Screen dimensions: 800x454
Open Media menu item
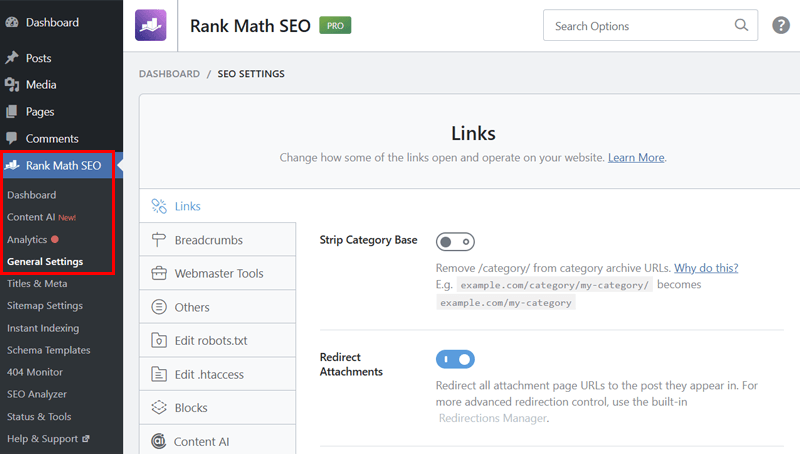(x=41, y=85)
